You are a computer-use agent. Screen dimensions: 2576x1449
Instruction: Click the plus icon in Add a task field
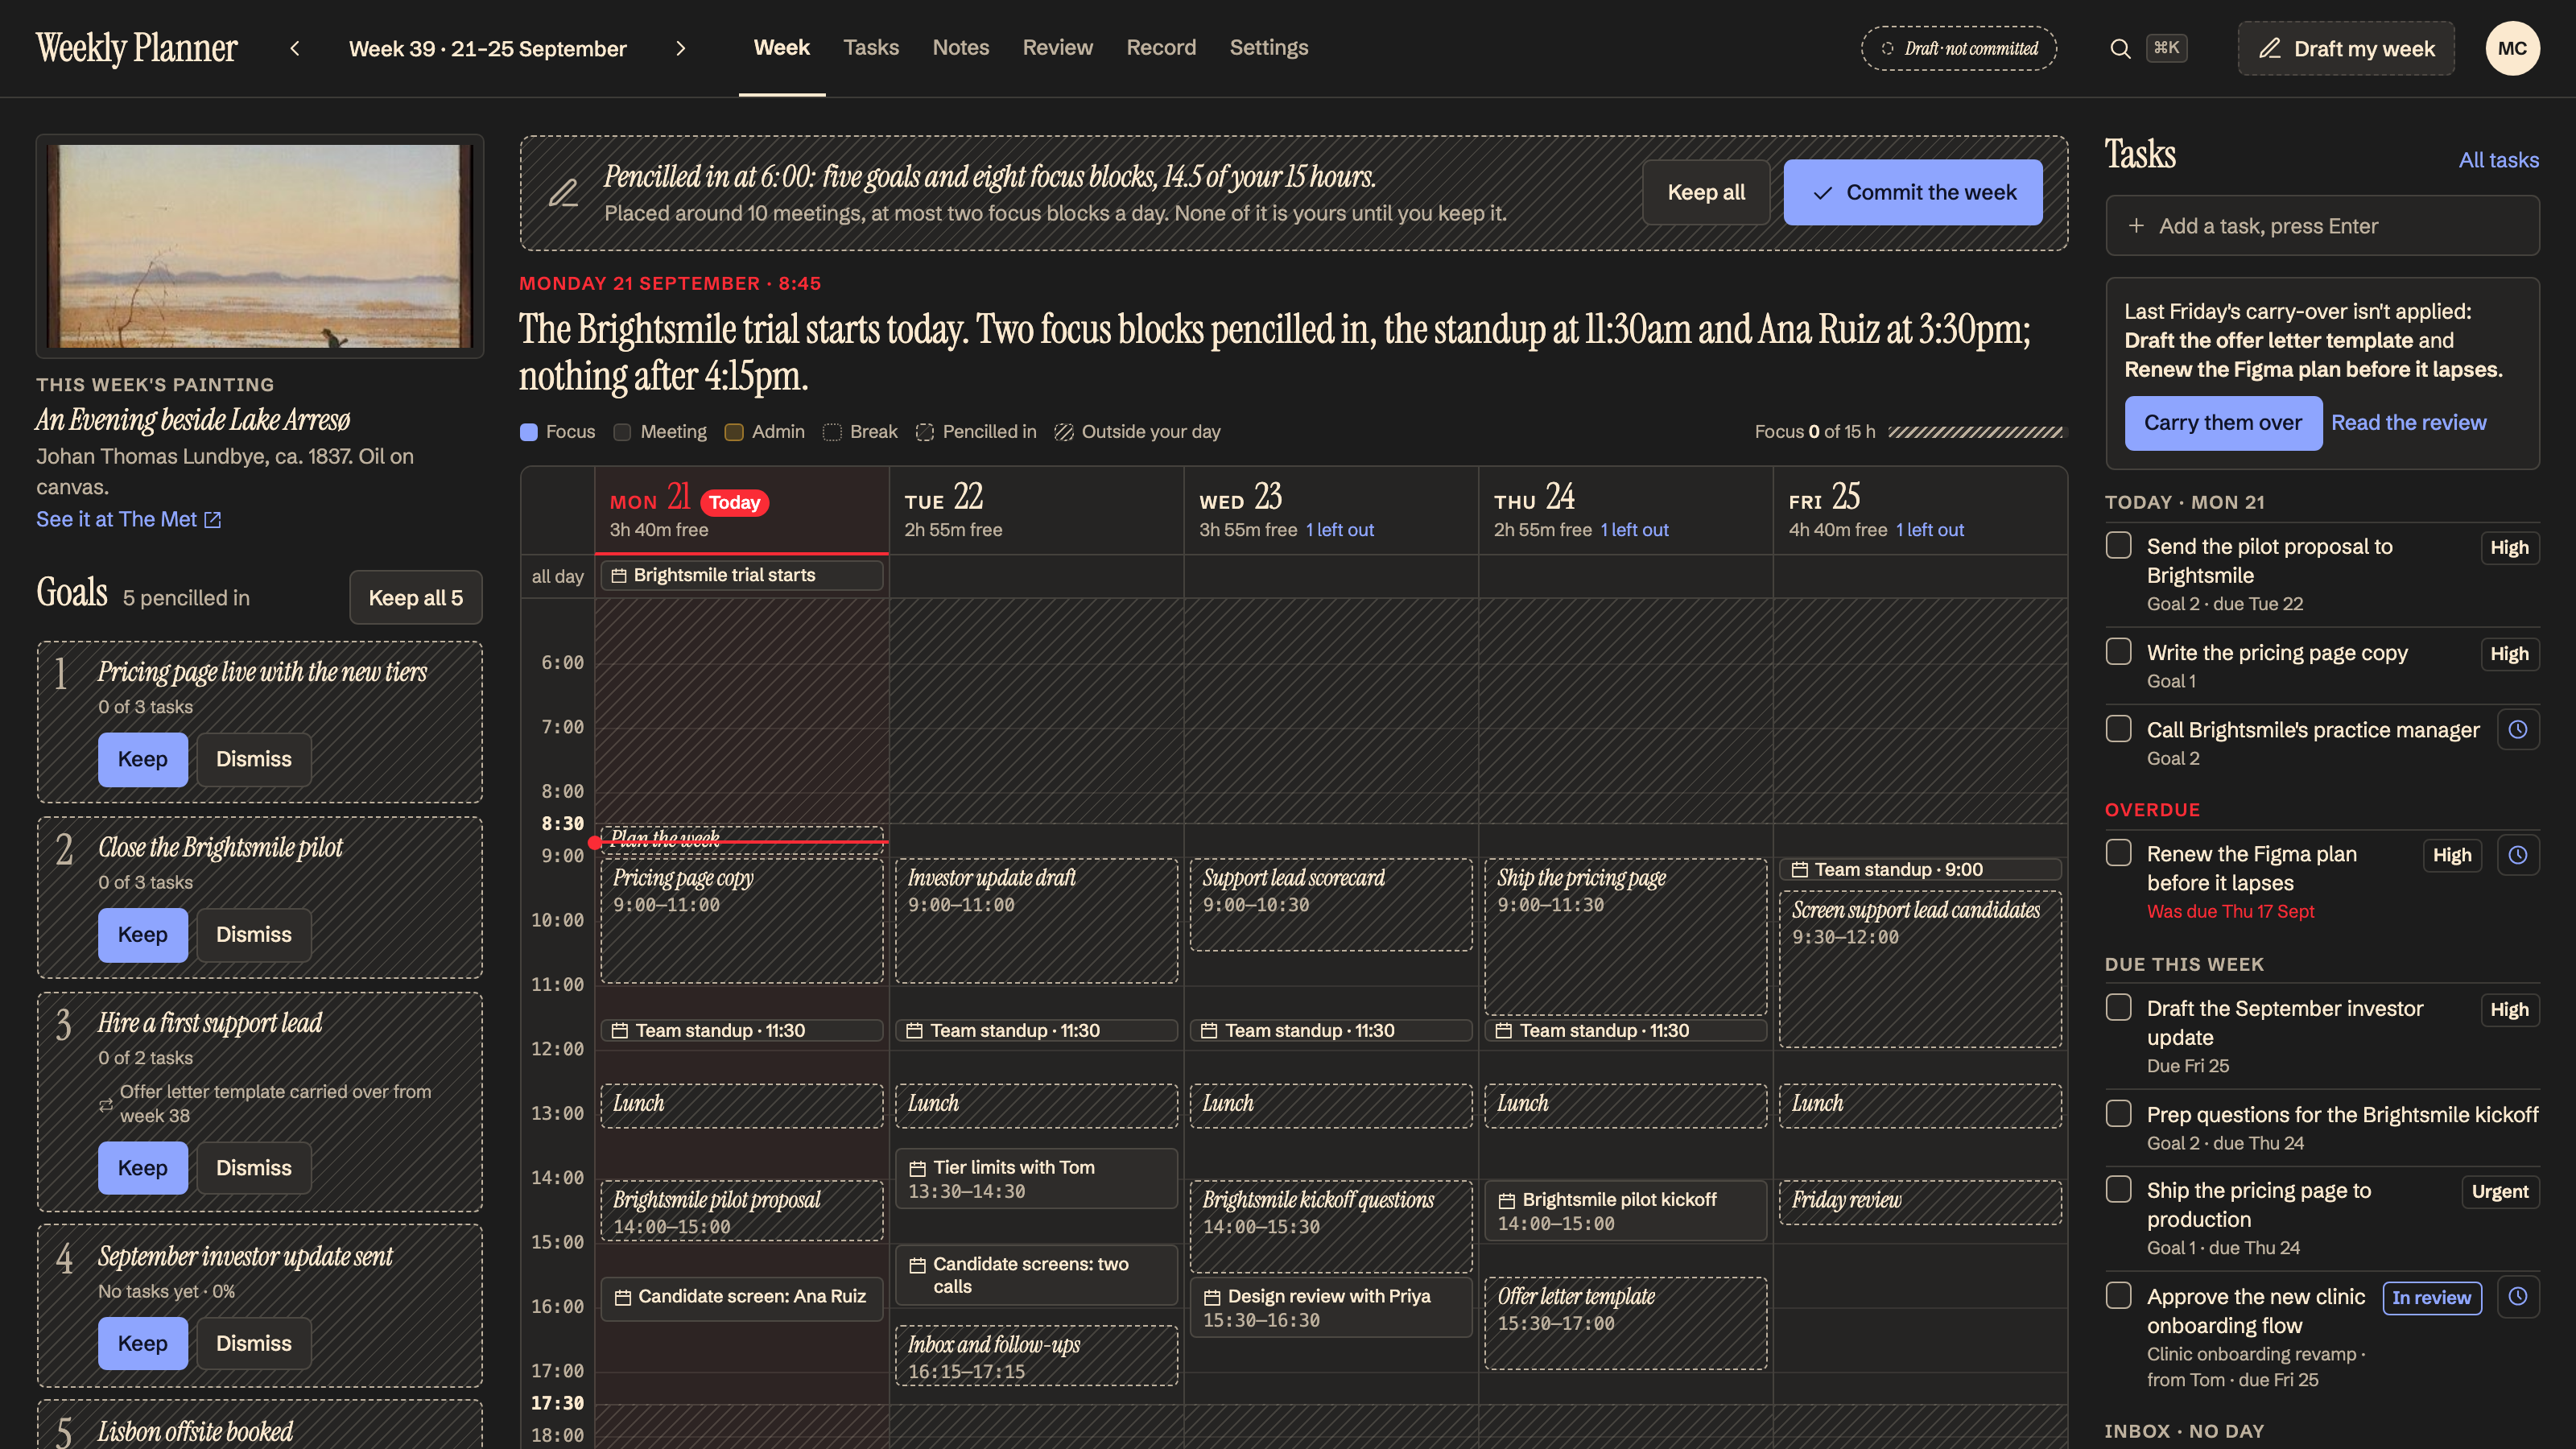click(2136, 226)
